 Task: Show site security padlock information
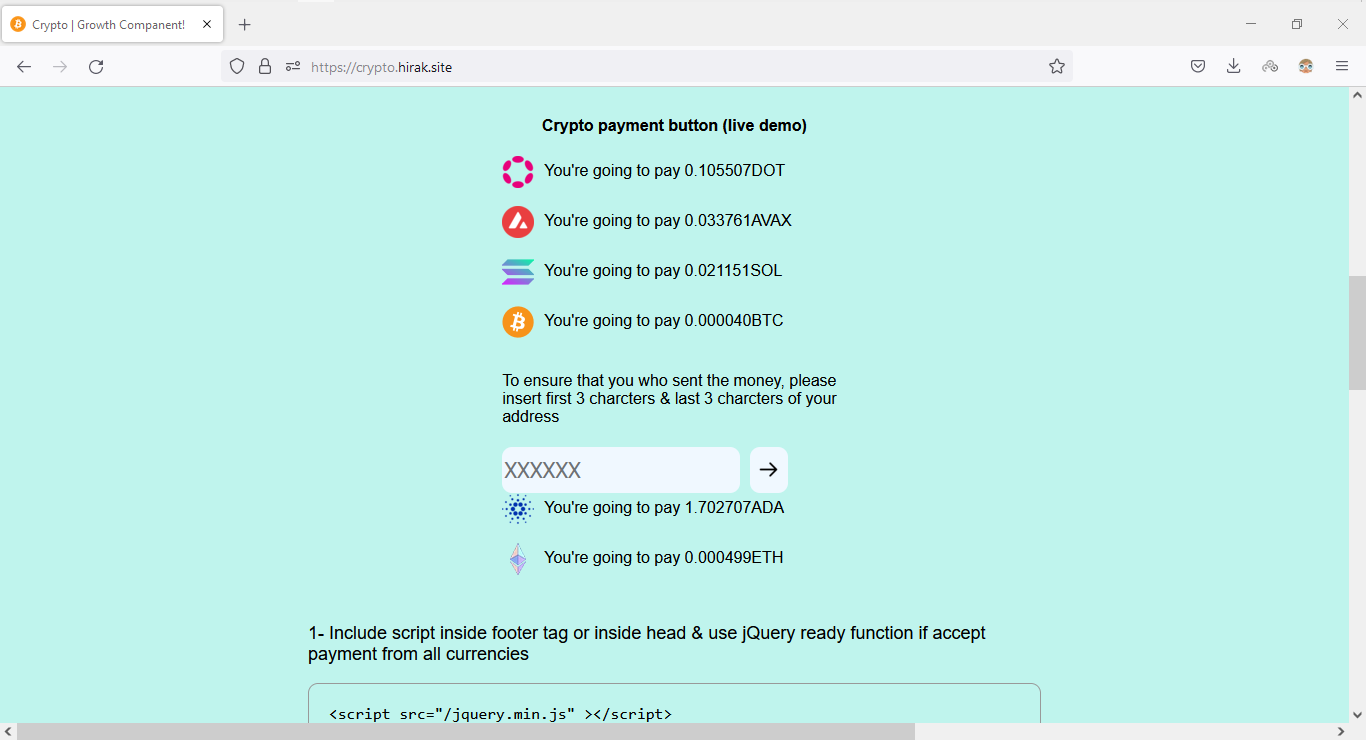coord(265,67)
